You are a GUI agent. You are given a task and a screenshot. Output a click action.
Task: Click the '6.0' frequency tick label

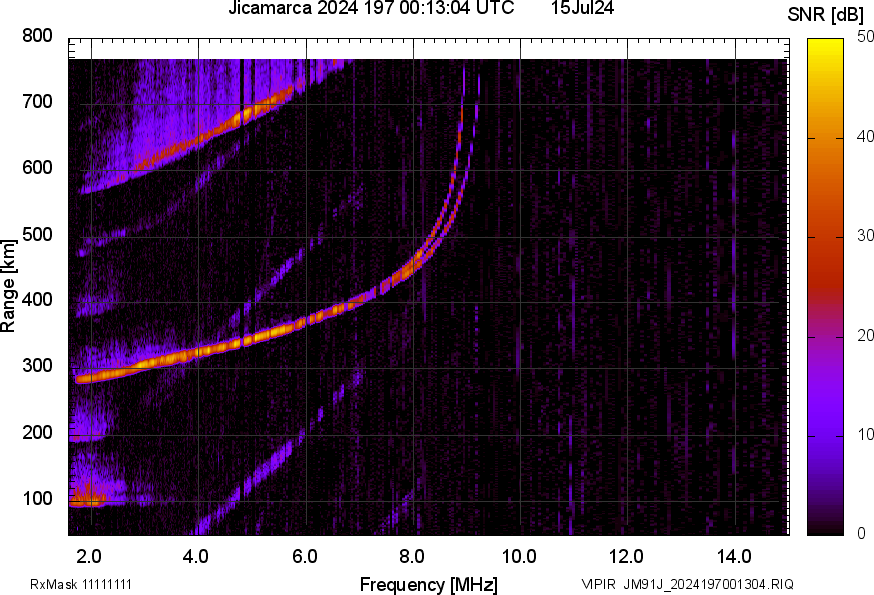point(304,556)
